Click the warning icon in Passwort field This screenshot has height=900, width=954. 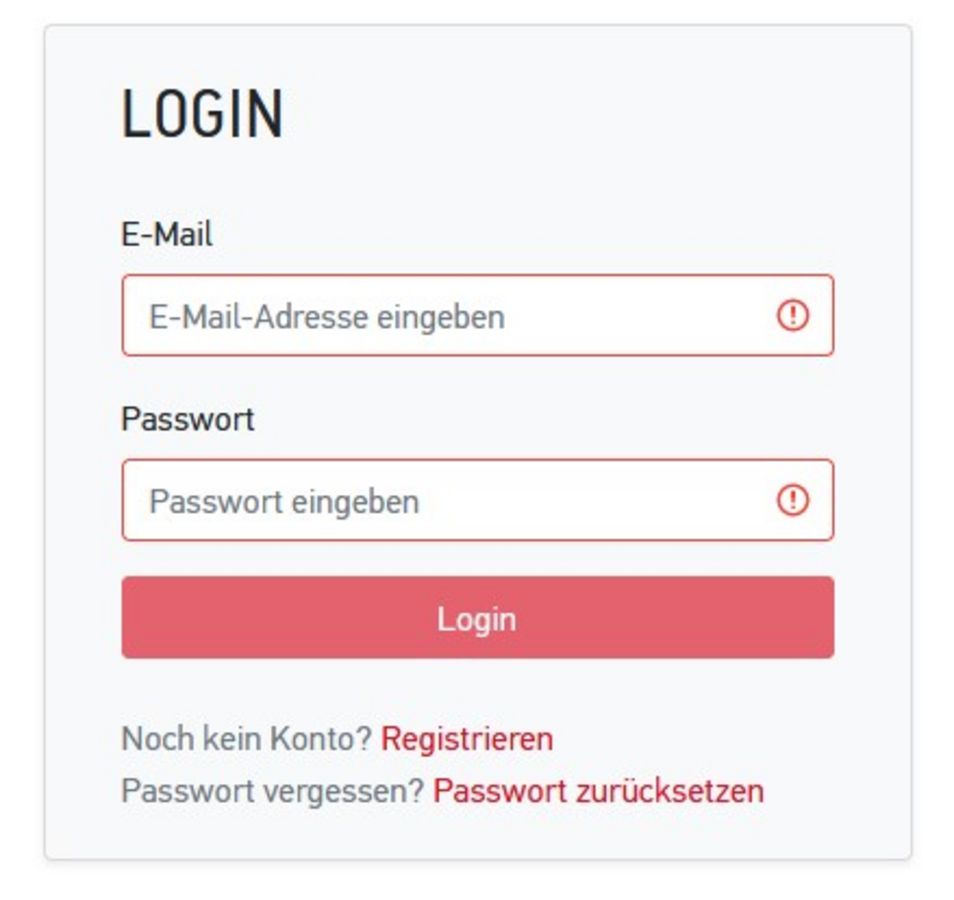point(793,500)
